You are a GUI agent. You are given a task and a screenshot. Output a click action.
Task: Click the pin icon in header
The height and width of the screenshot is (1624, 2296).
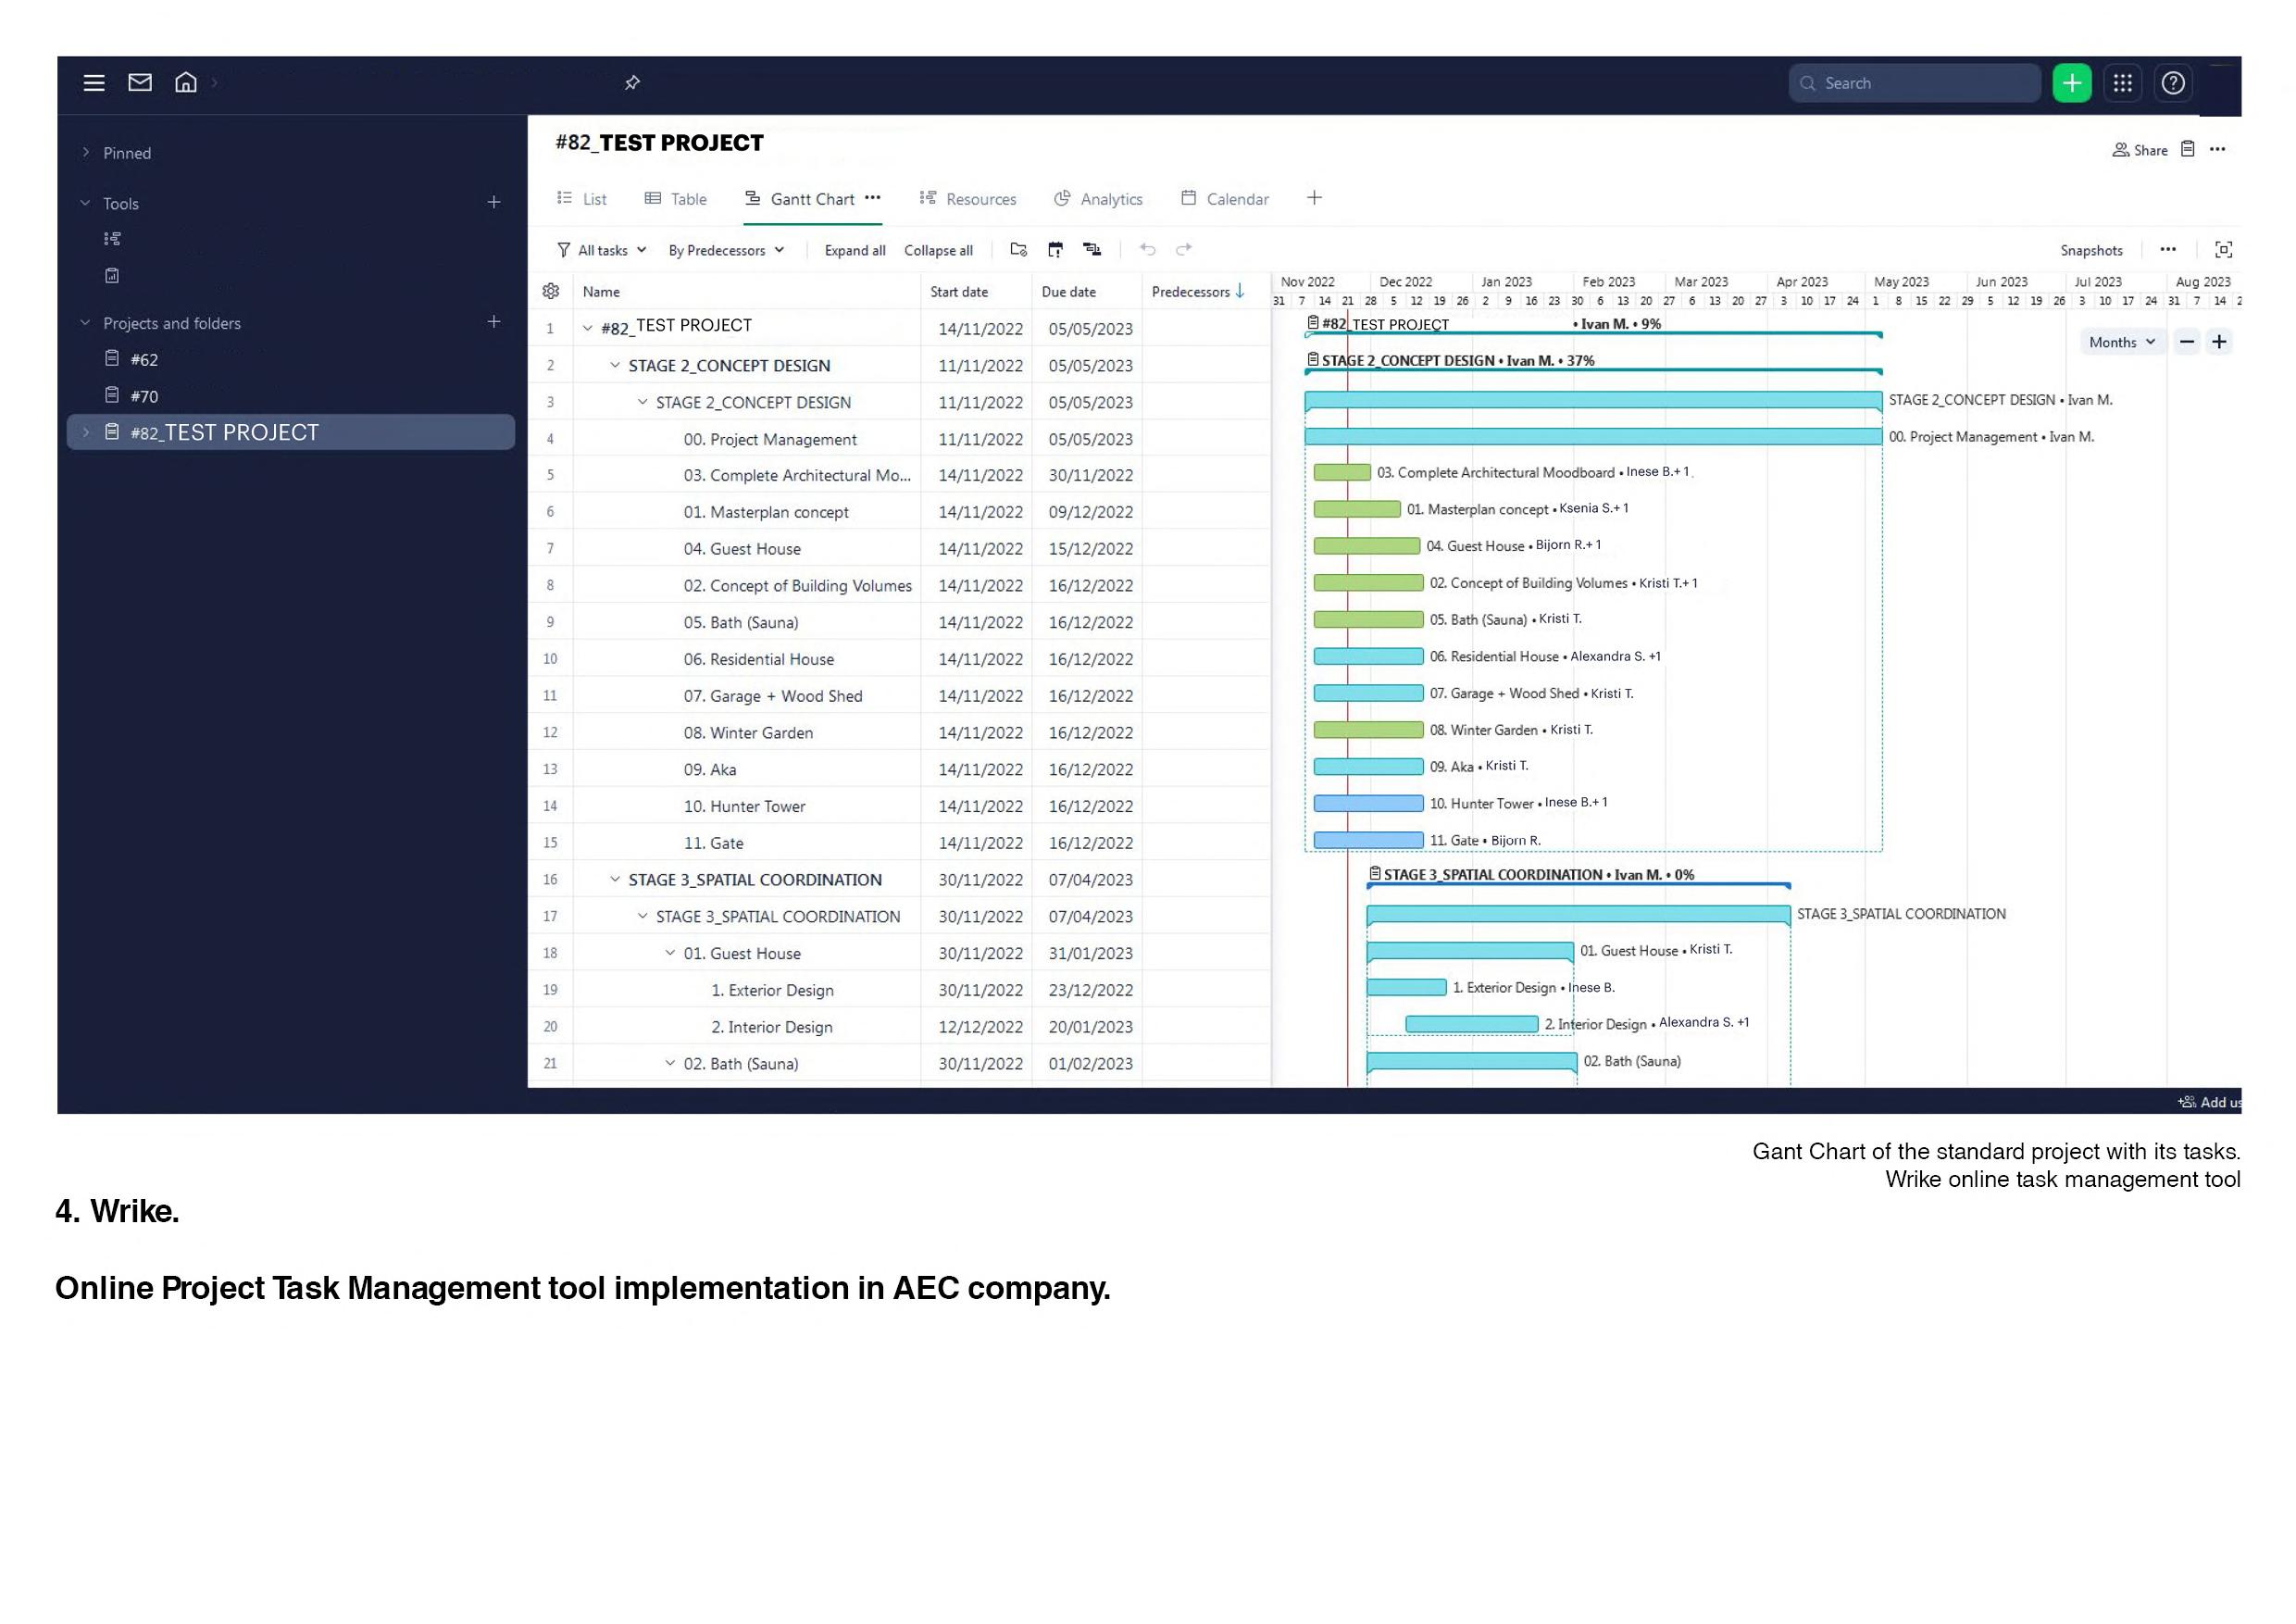[632, 83]
